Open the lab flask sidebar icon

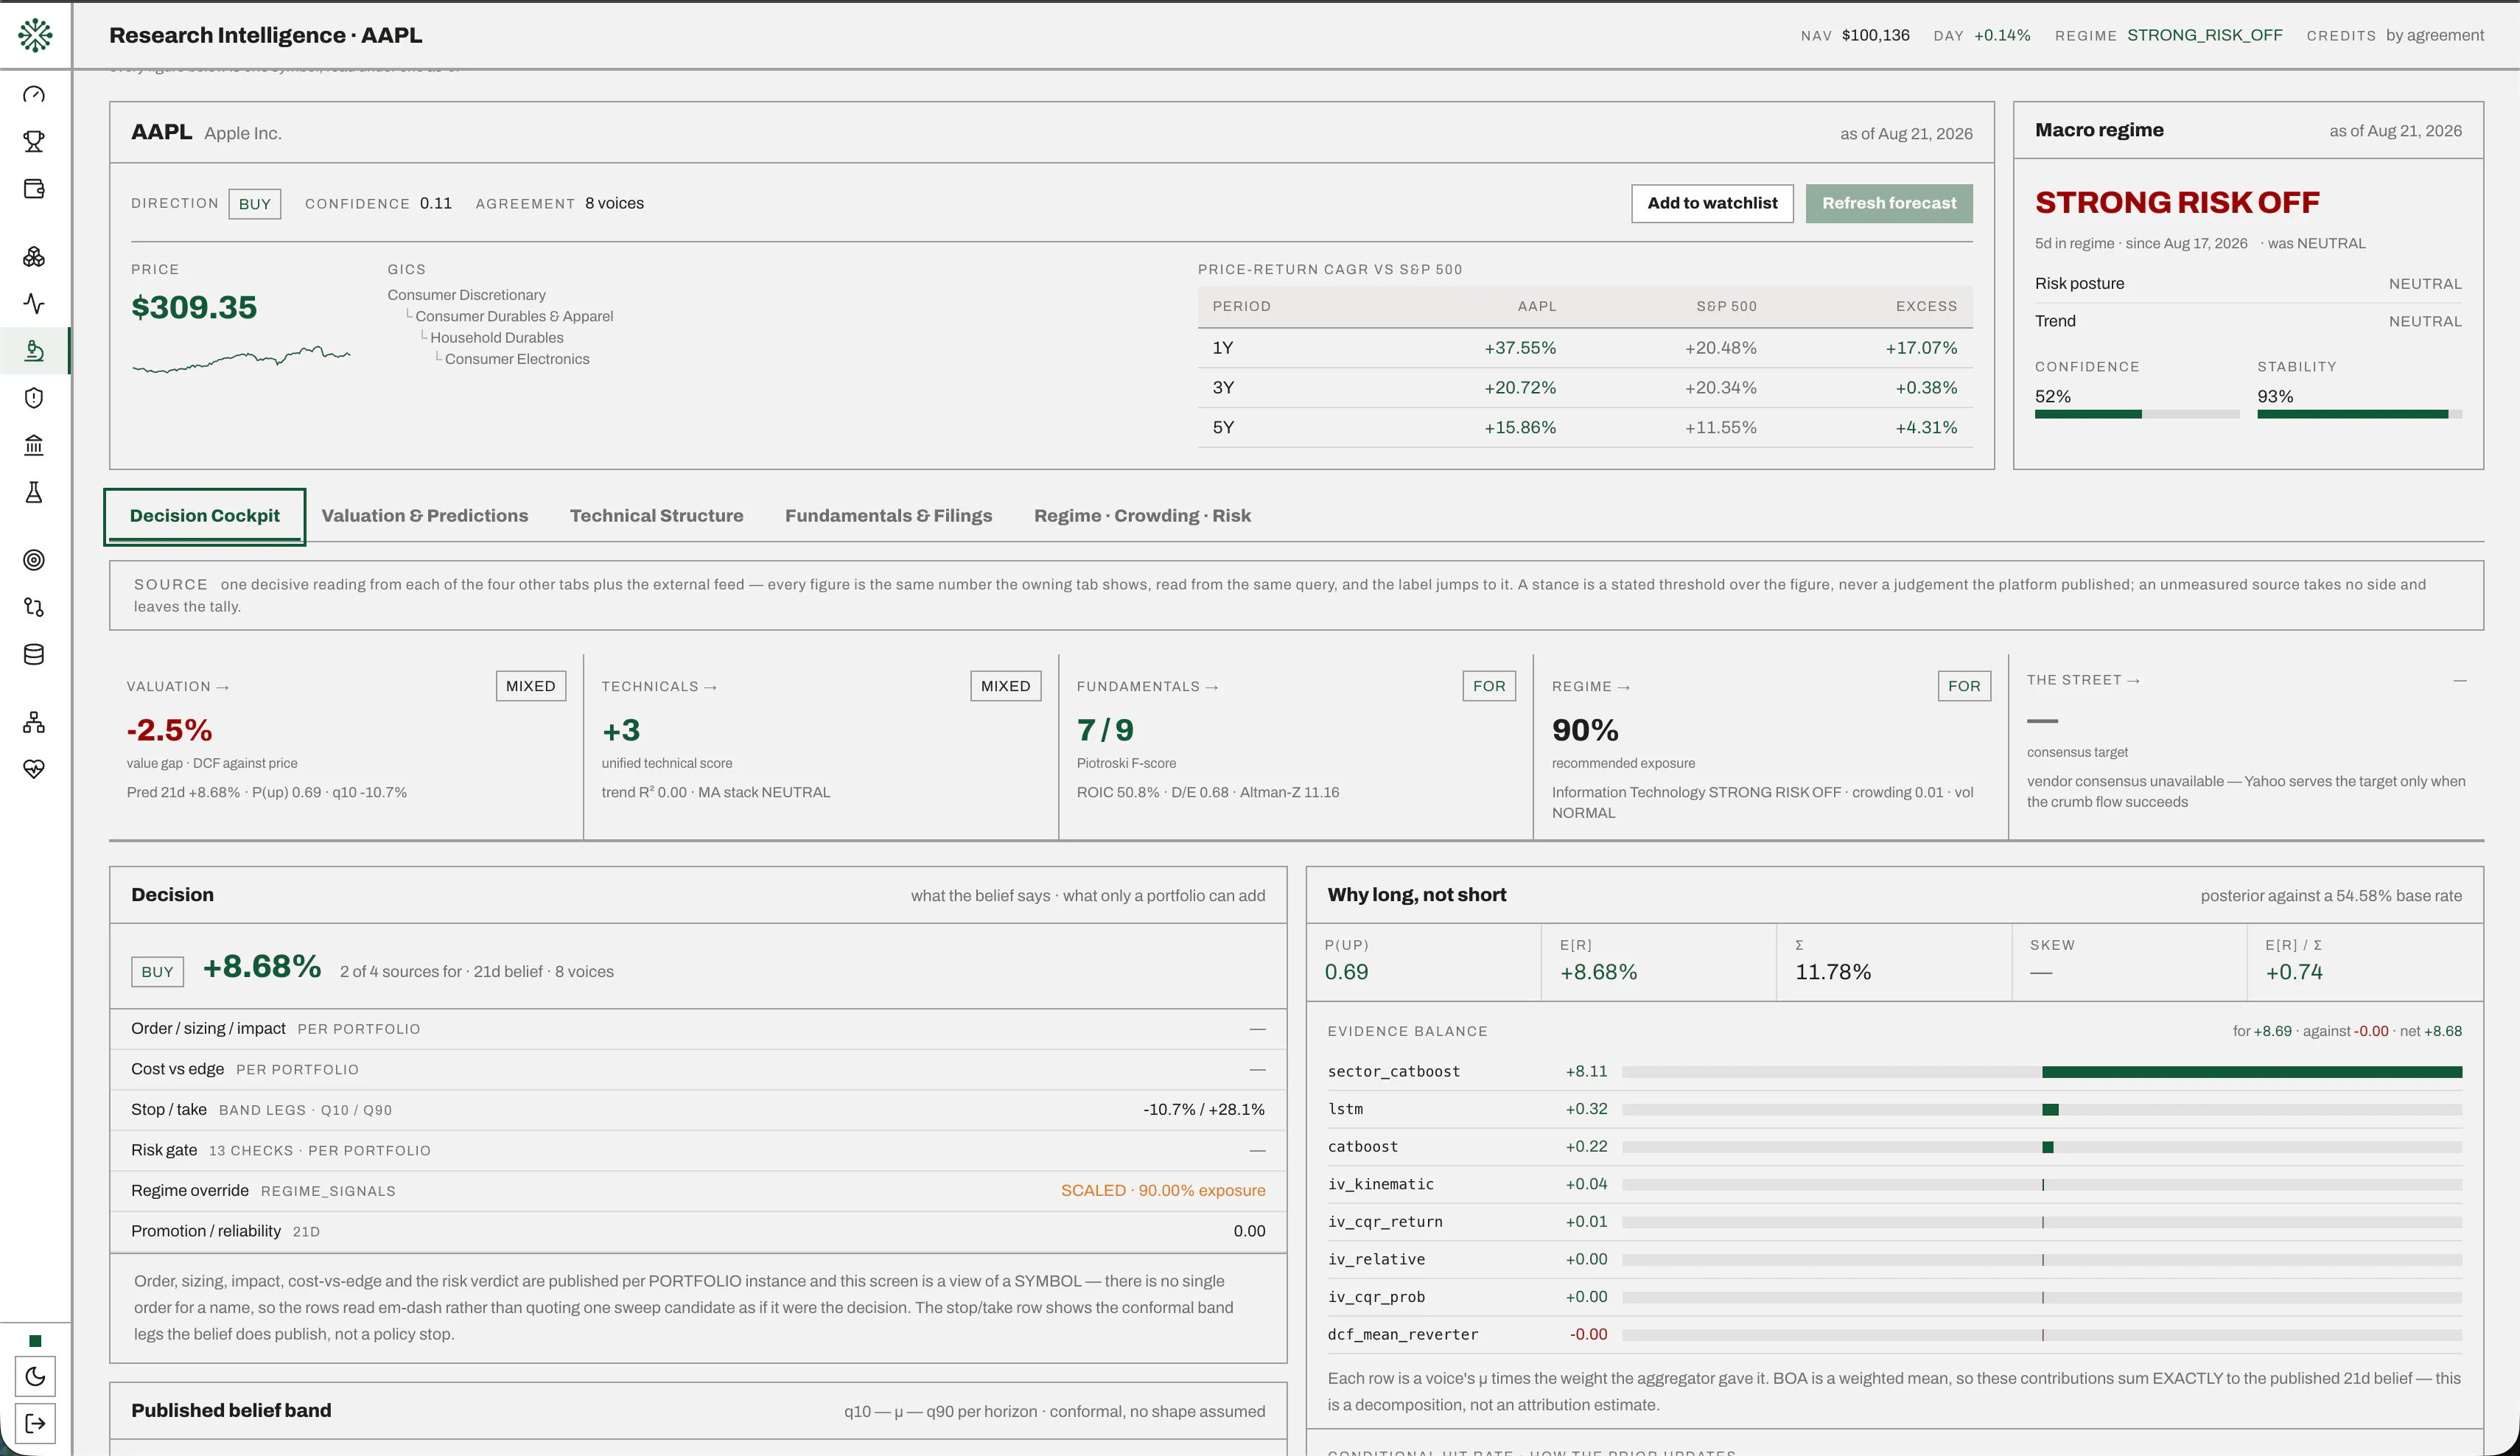(34, 492)
